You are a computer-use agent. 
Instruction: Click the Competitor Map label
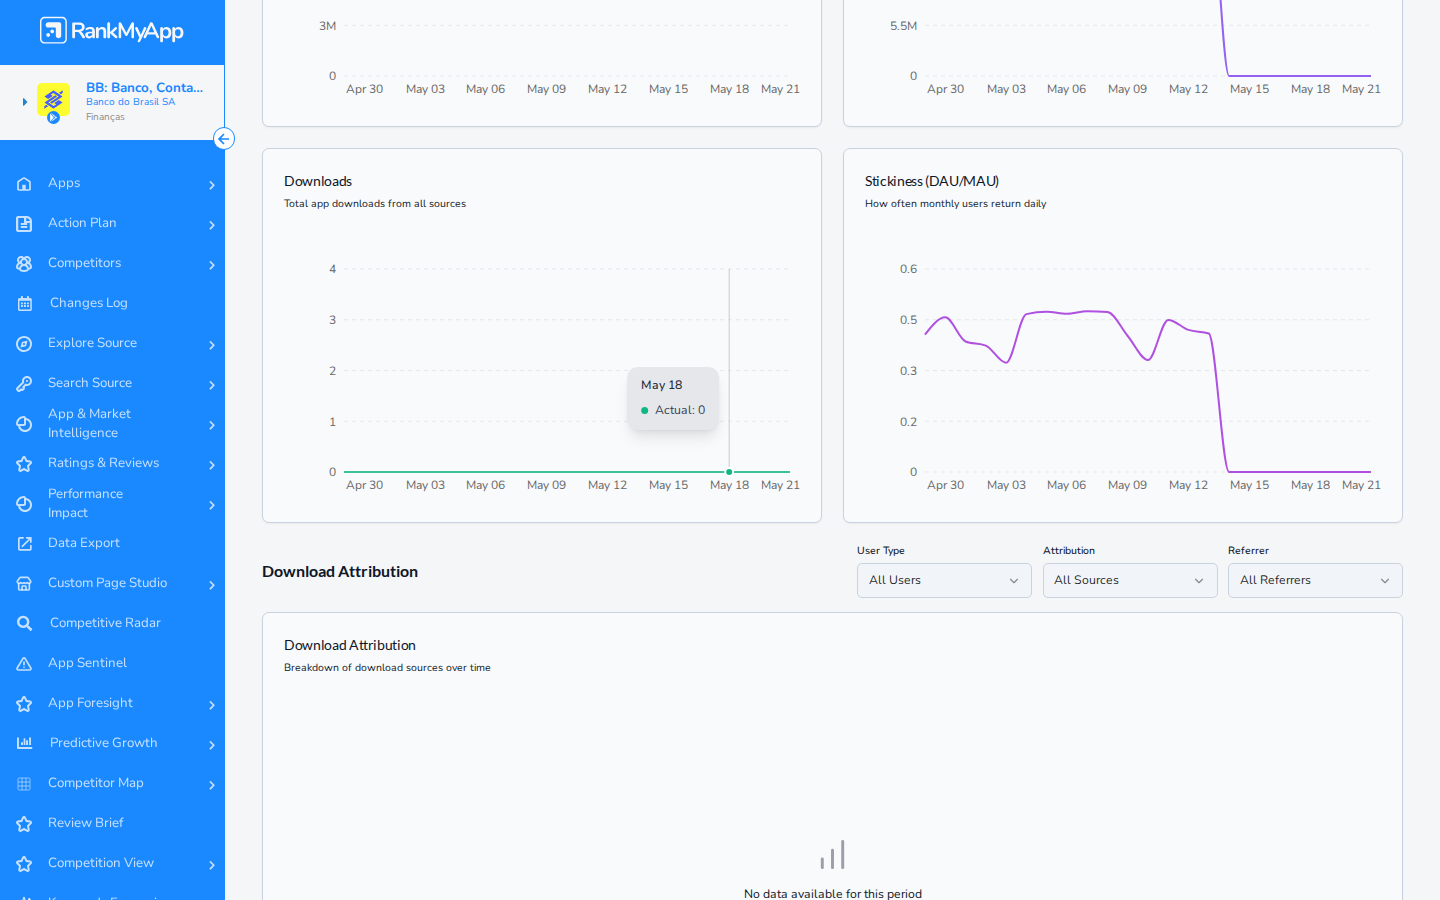[95, 783]
